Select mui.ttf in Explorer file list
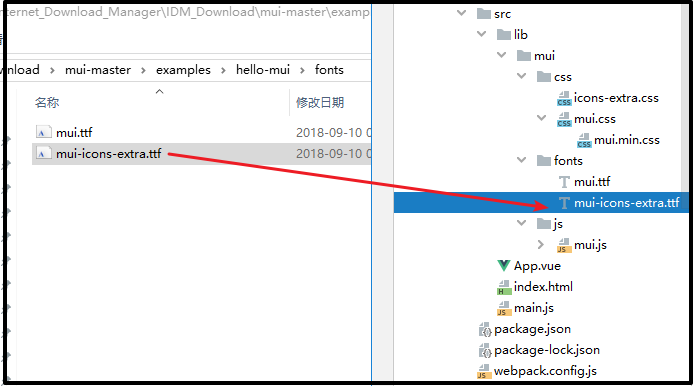The height and width of the screenshot is (386, 693). click(x=74, y=132)
